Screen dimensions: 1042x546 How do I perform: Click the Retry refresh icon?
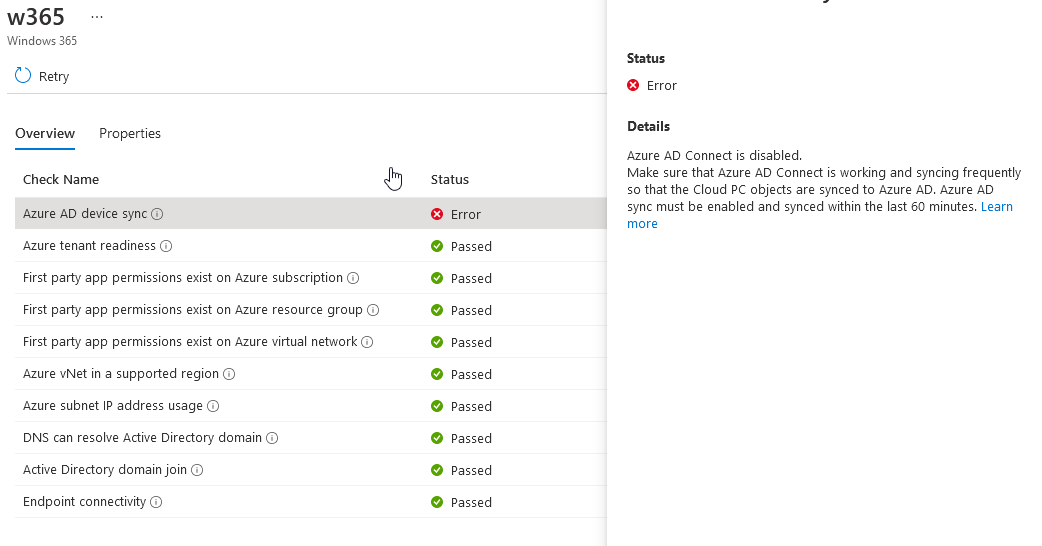click(x=23, y=76)
